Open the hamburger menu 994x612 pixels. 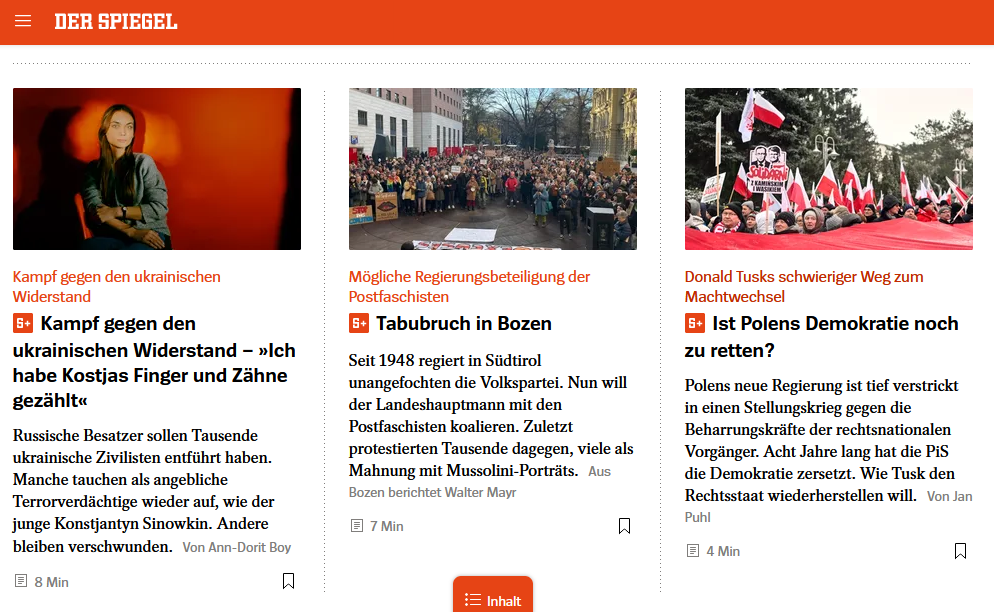(23, 21)
